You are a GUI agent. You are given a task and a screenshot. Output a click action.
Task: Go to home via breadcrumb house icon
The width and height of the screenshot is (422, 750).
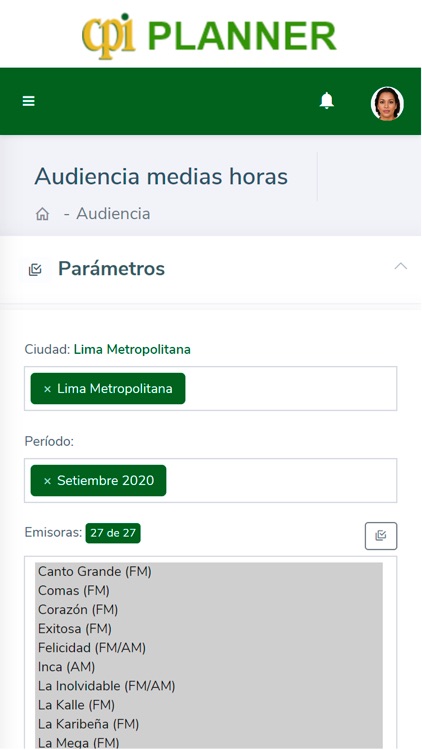coord(43,214)
